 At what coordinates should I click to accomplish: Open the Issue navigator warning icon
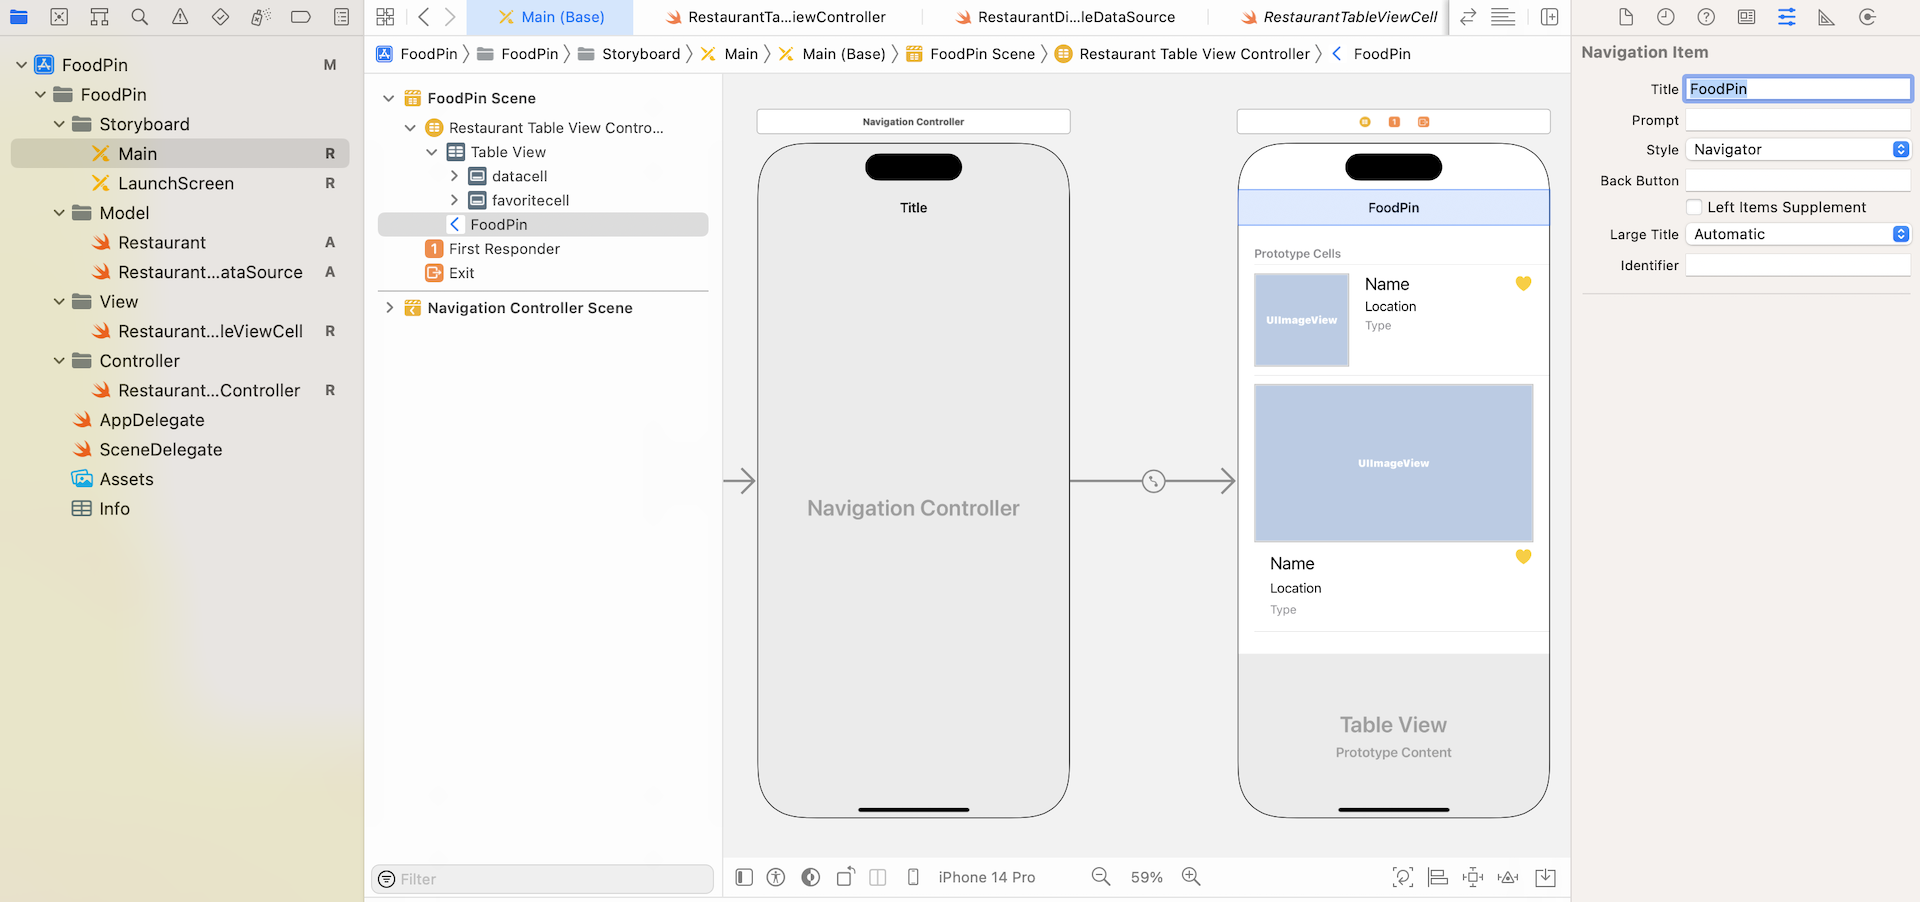[180, 17]
